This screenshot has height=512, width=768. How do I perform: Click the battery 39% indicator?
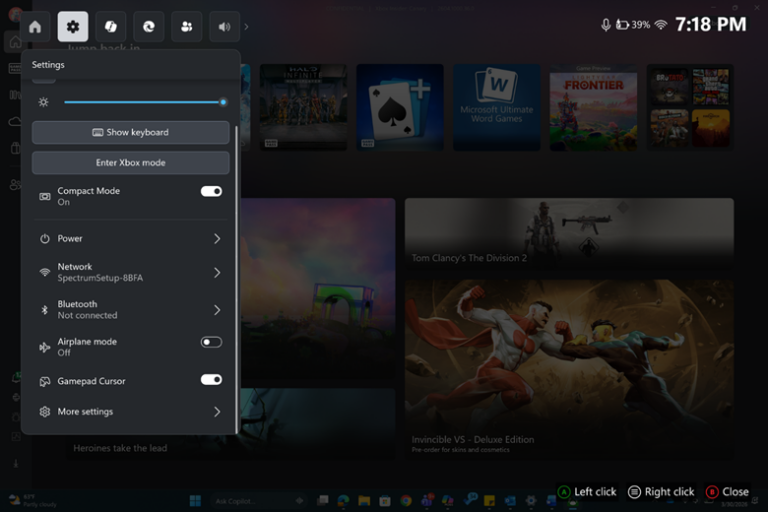pyautogui.click(x=633, y=24)
